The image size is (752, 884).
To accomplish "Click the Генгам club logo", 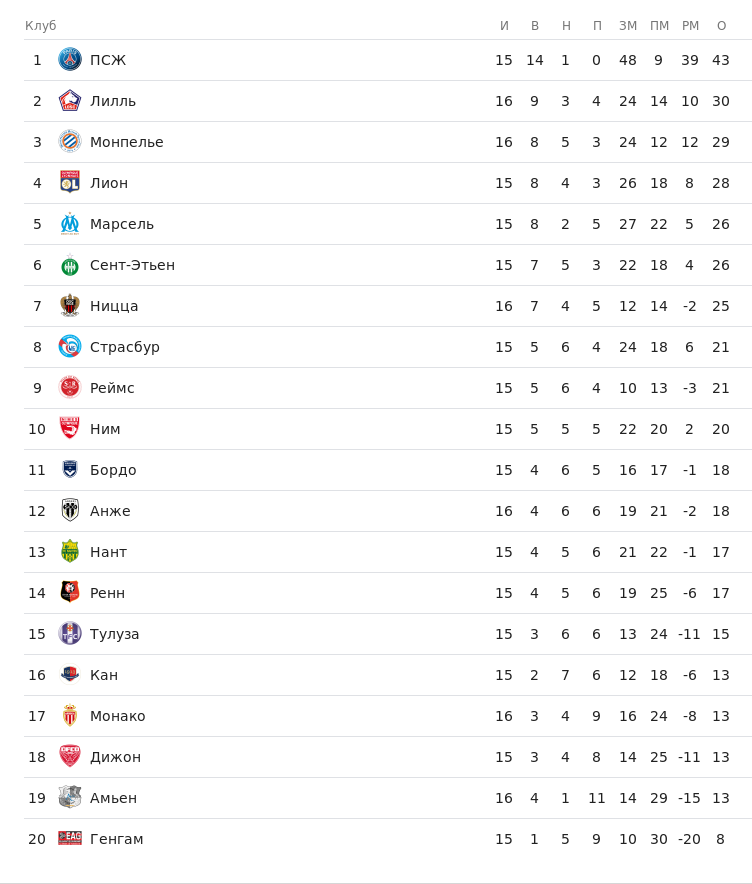I will [x=70, y=839].
